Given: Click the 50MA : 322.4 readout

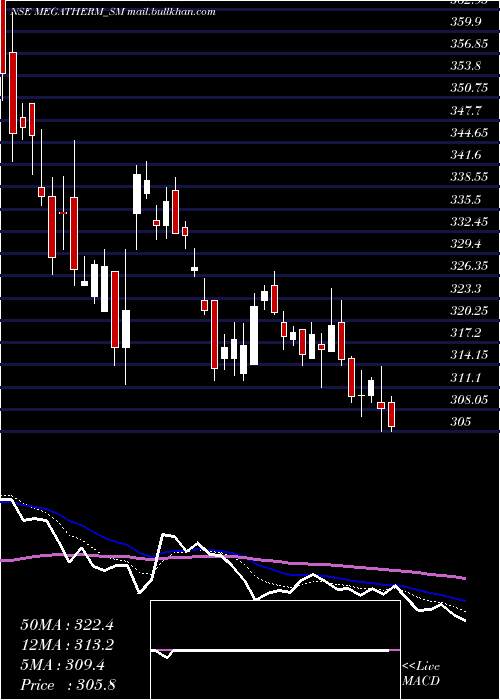Looking at the screenshot, I should 67,625.
